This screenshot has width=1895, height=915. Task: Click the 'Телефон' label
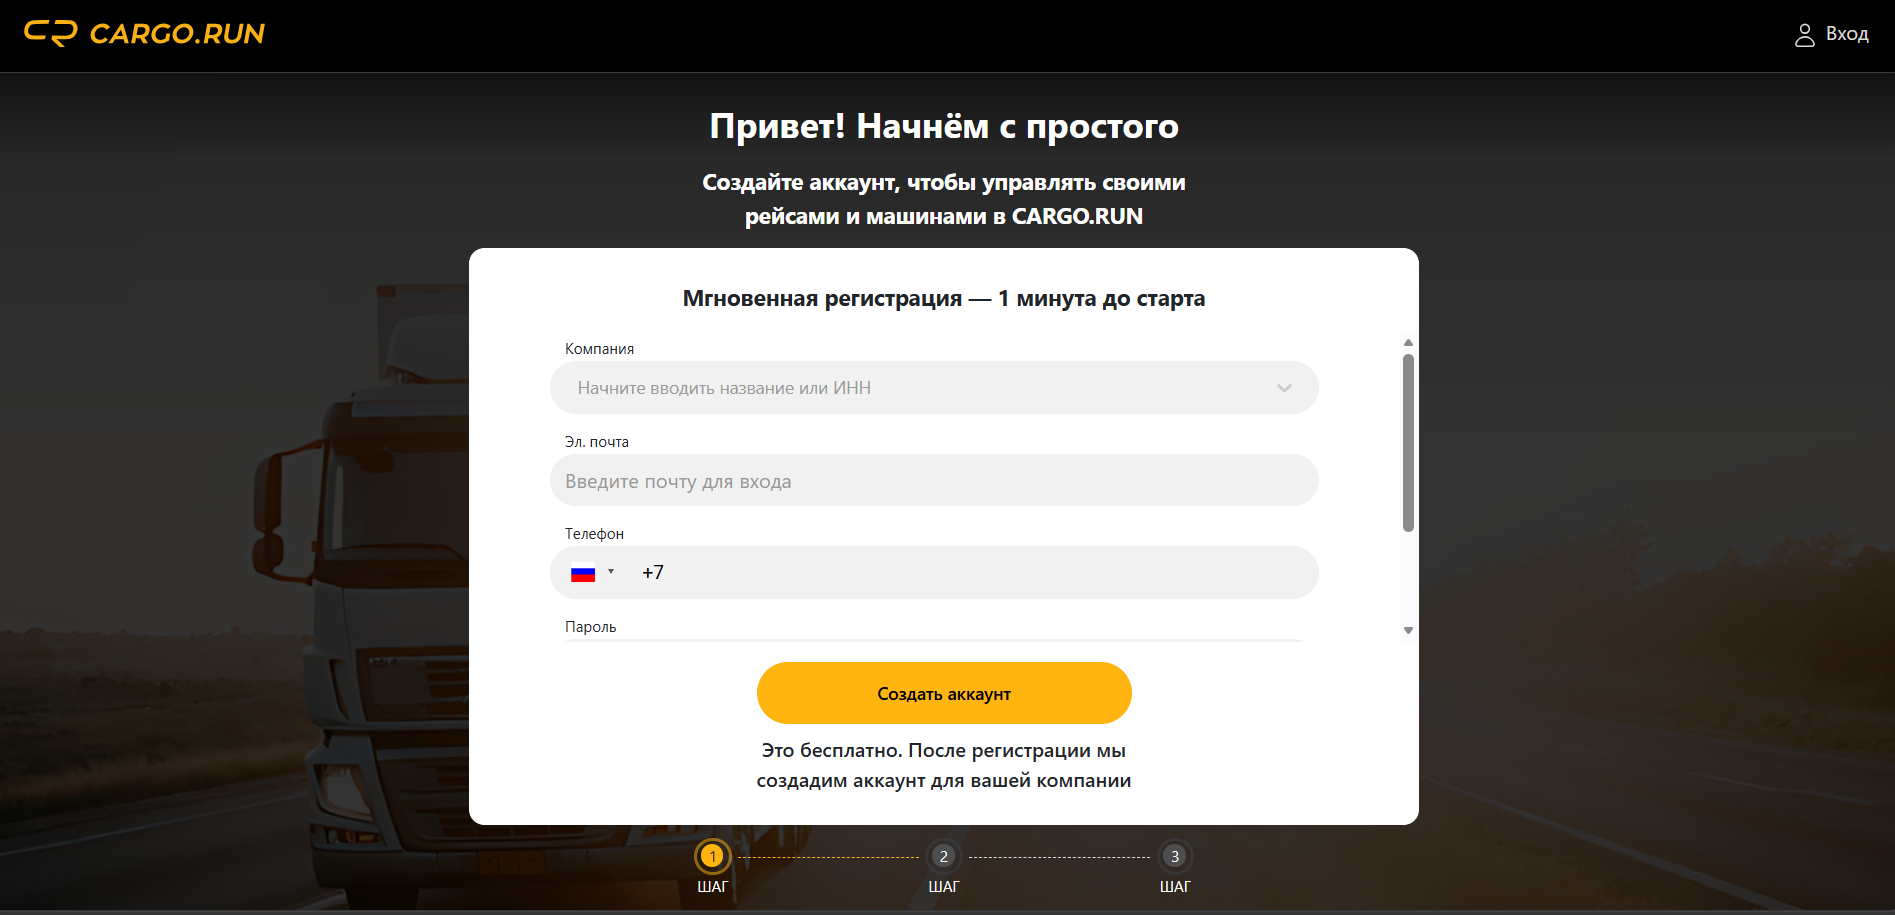pos(594,534)
